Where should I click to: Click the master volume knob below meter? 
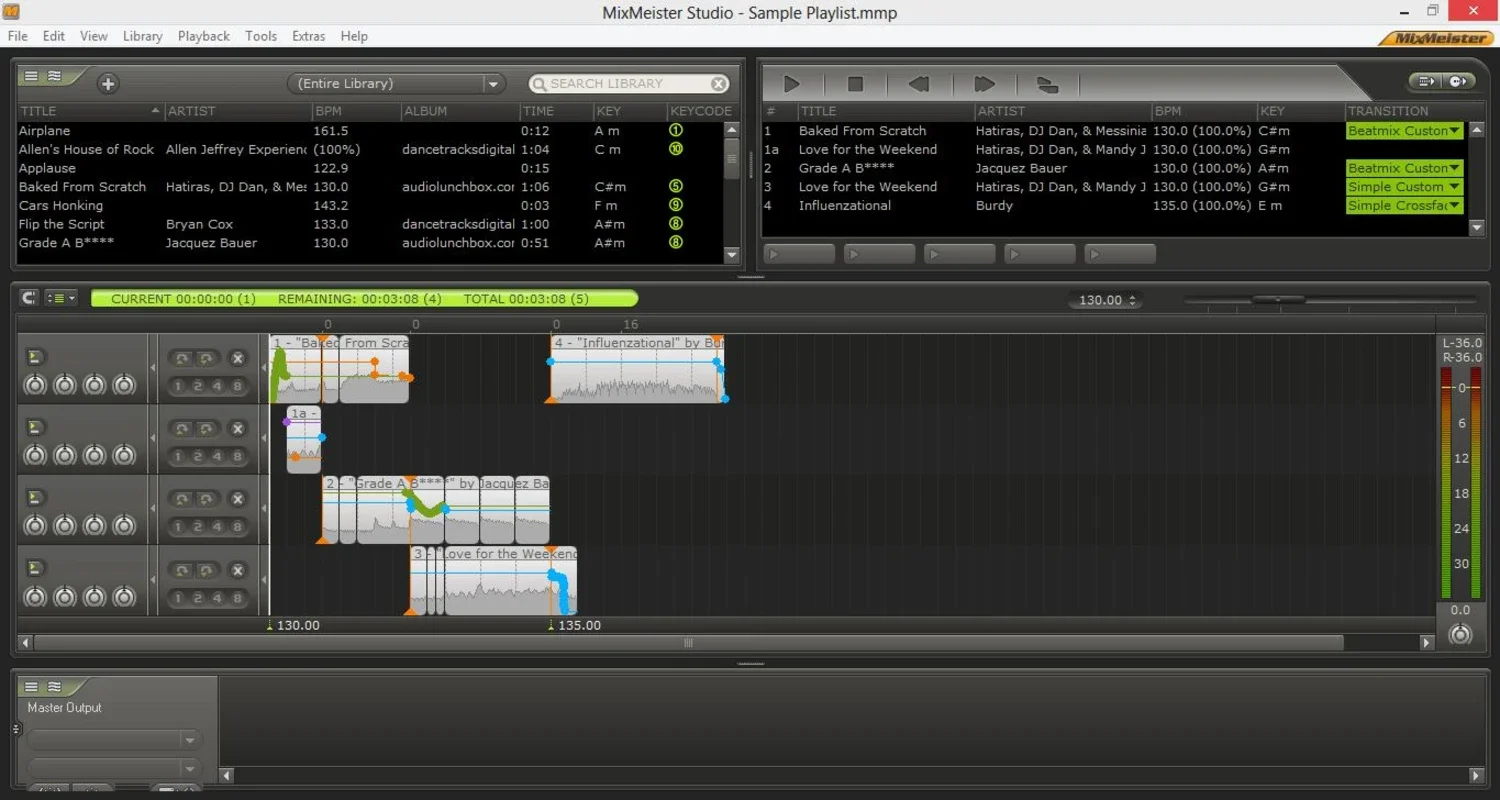pos(1460,634)
